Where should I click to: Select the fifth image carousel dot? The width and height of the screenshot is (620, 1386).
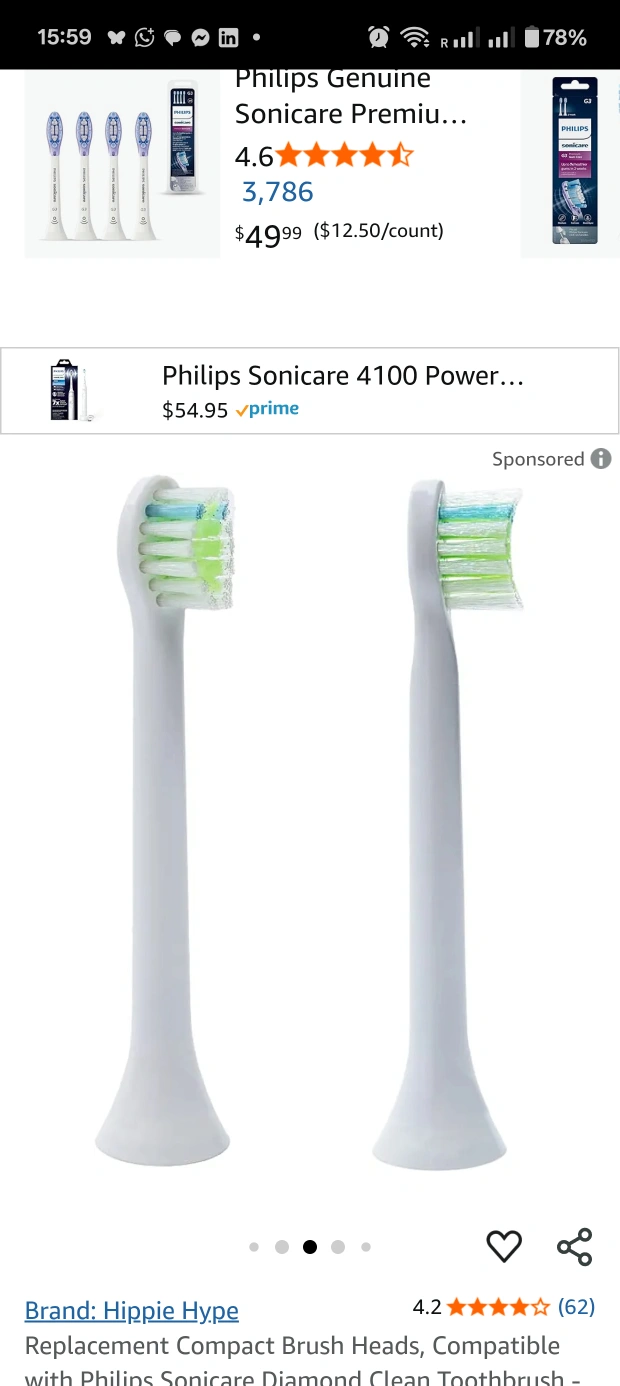366,1247
